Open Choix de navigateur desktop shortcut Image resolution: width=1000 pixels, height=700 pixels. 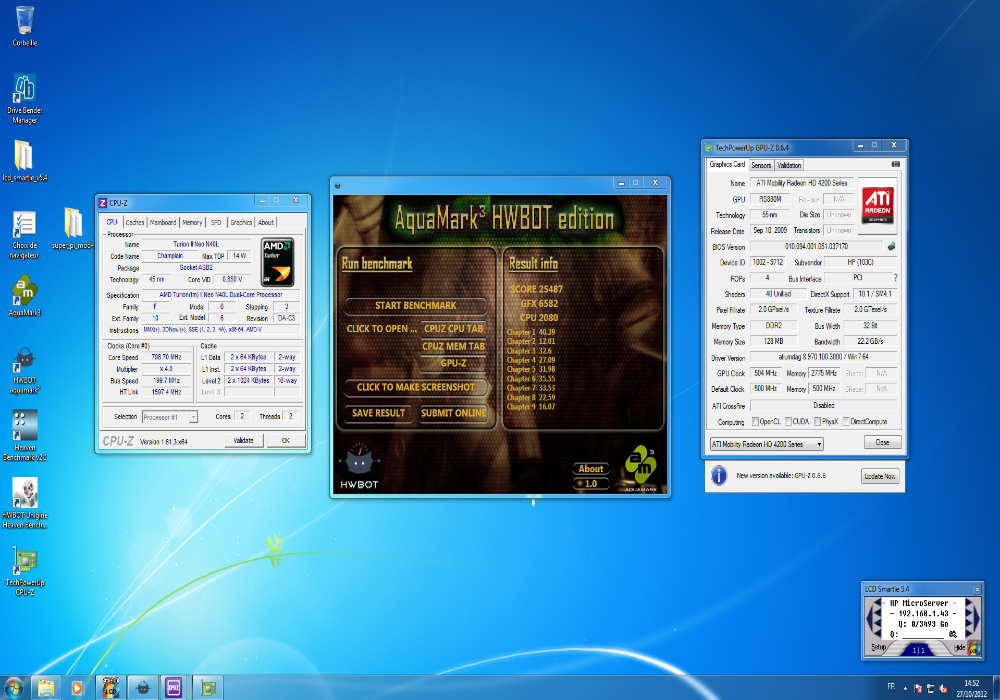point(24,235)
